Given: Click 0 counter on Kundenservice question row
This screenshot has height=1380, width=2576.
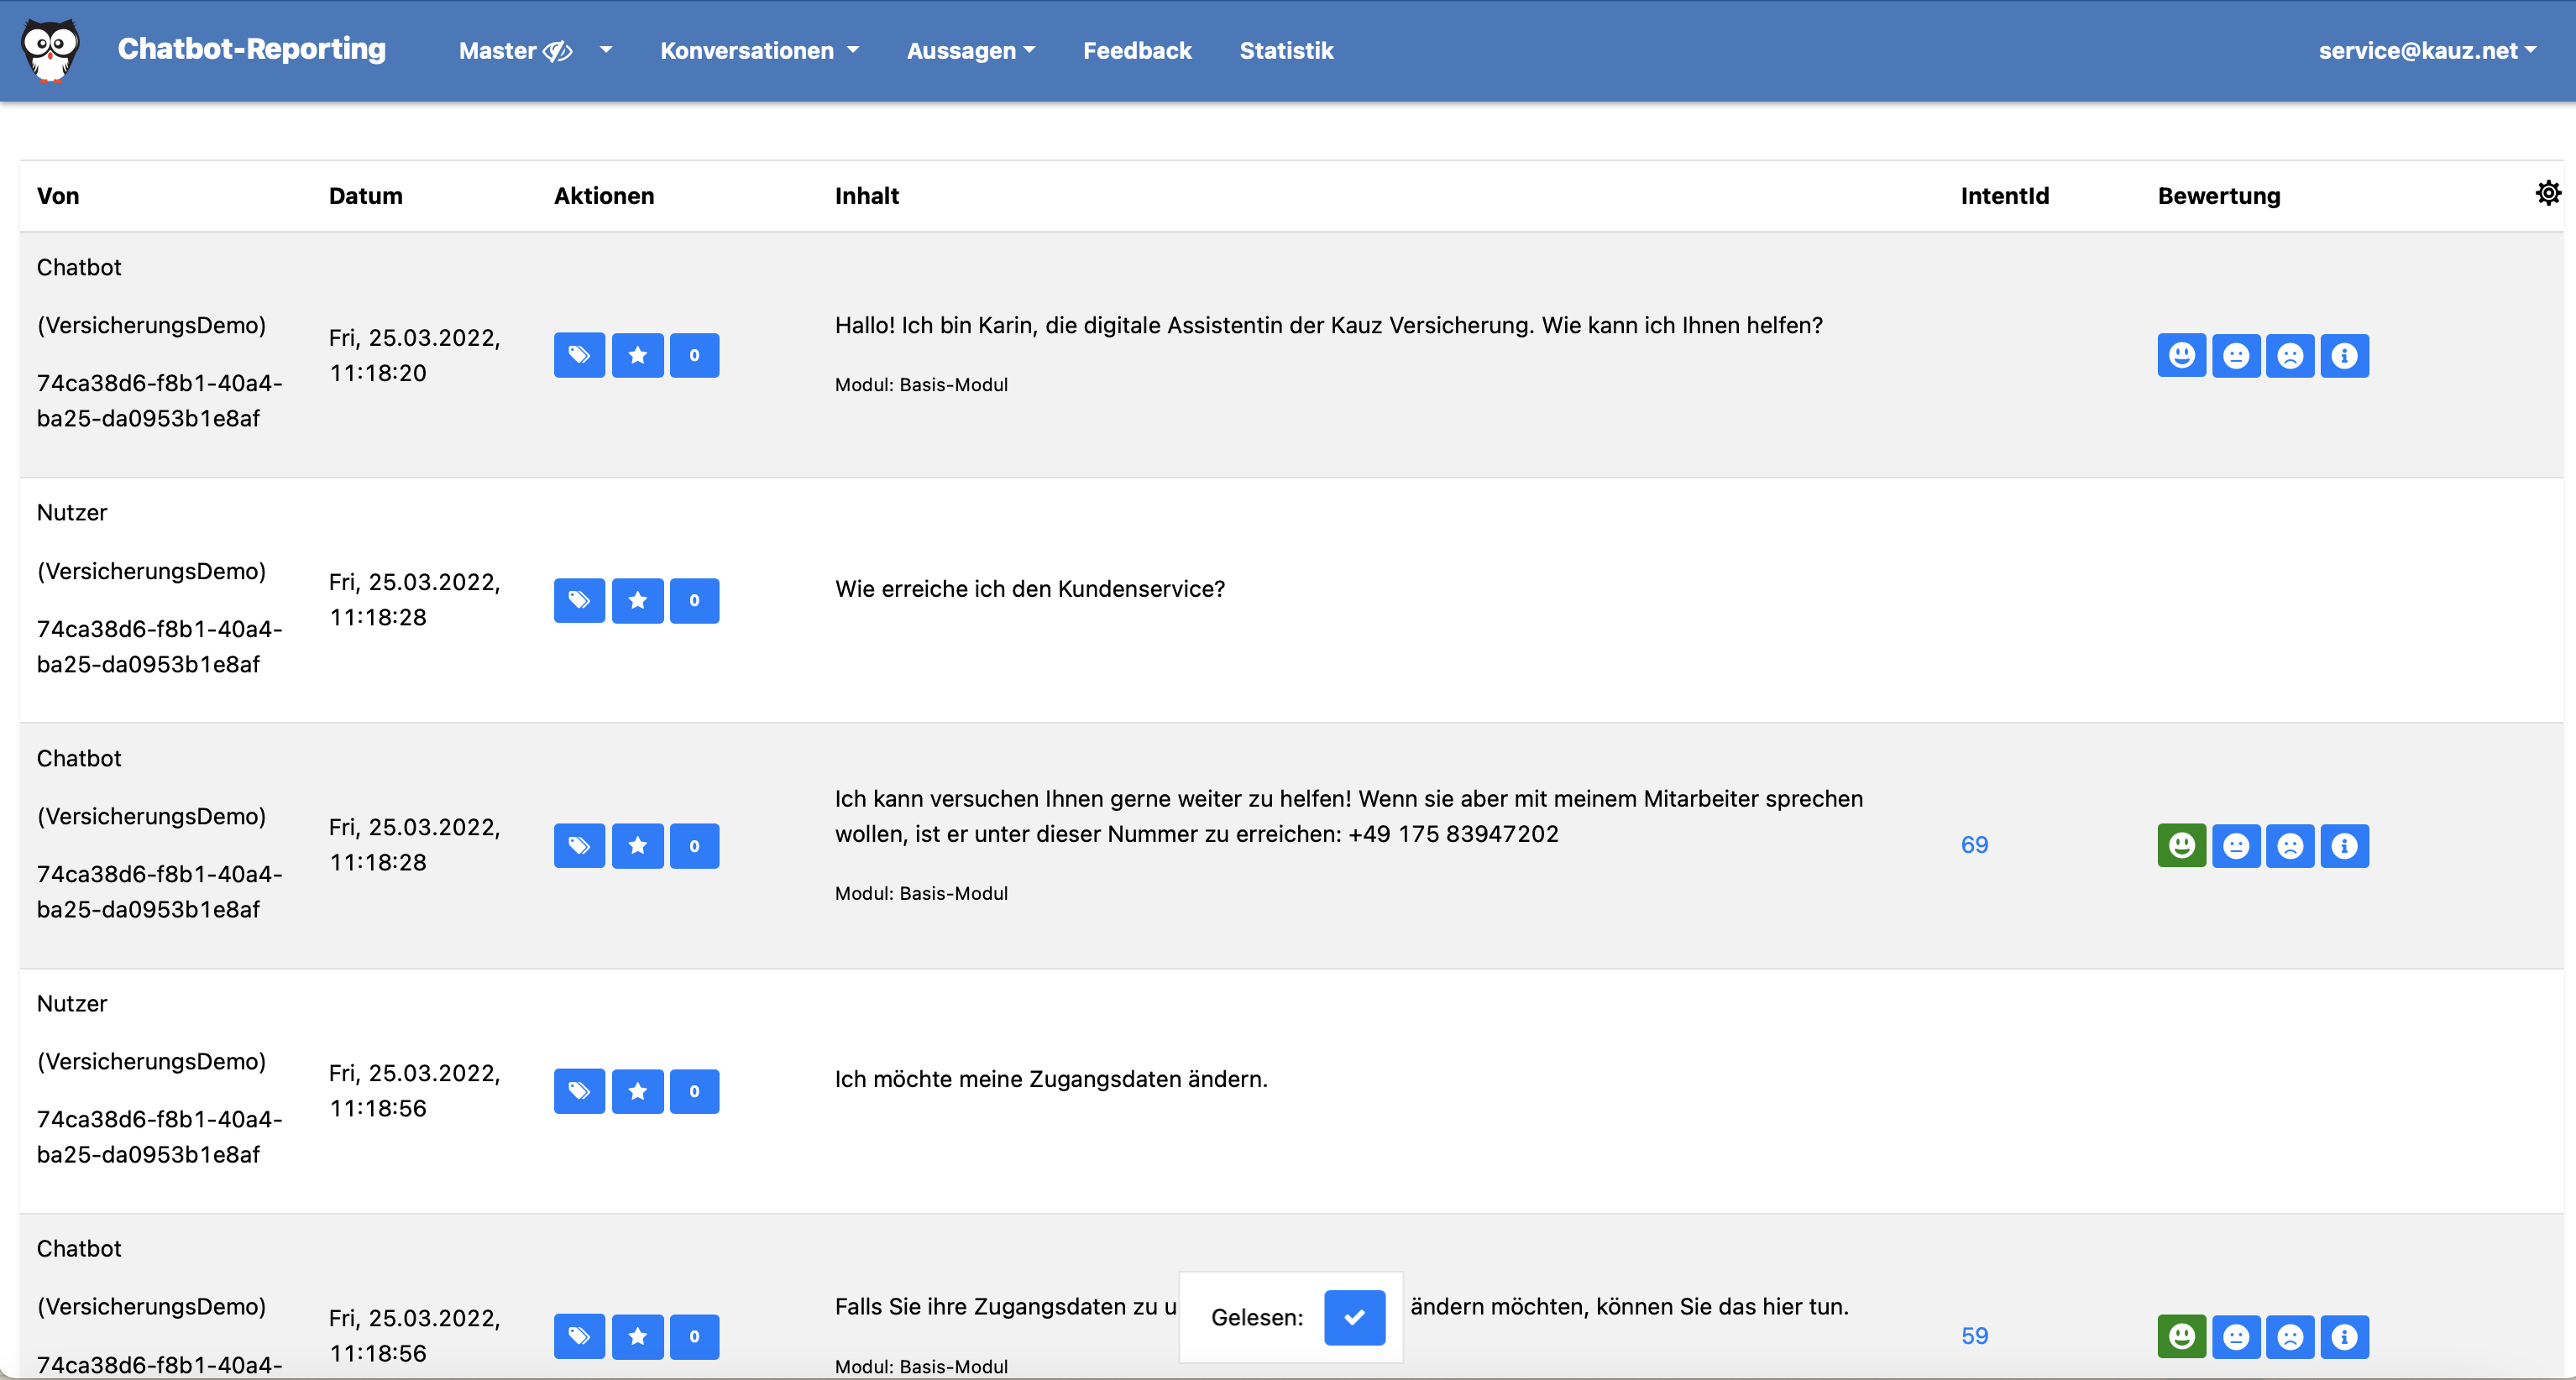Looking at the screenshot, I should click(x=694, y=600).
